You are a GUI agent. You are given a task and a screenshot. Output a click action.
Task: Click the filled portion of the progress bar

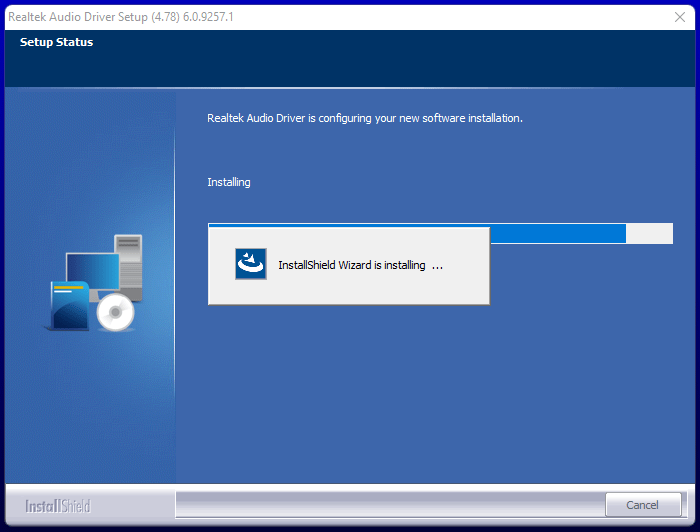click(x=560, y=233)
